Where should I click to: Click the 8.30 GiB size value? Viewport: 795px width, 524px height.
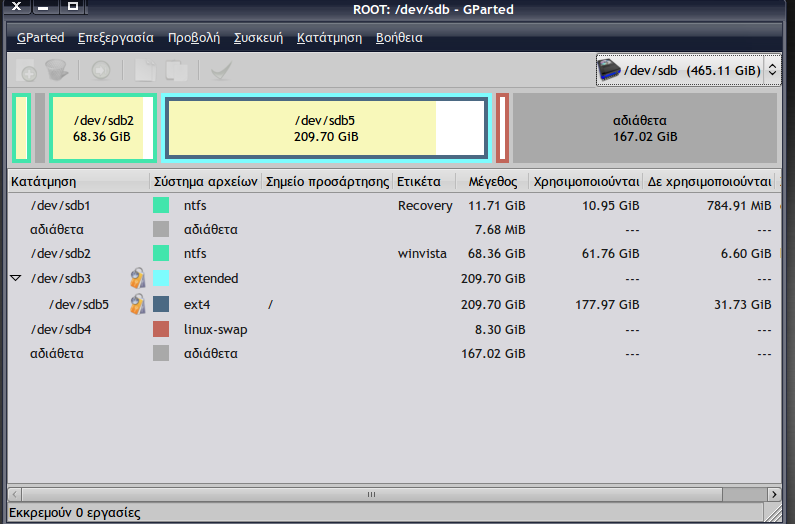tap(500, 330)
